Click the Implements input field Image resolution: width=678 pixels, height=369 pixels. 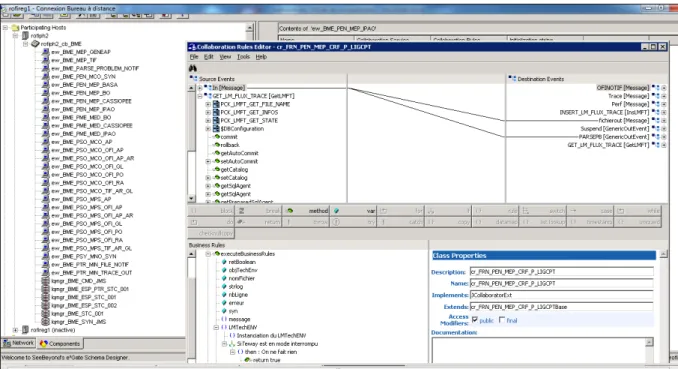coord(561,295)
